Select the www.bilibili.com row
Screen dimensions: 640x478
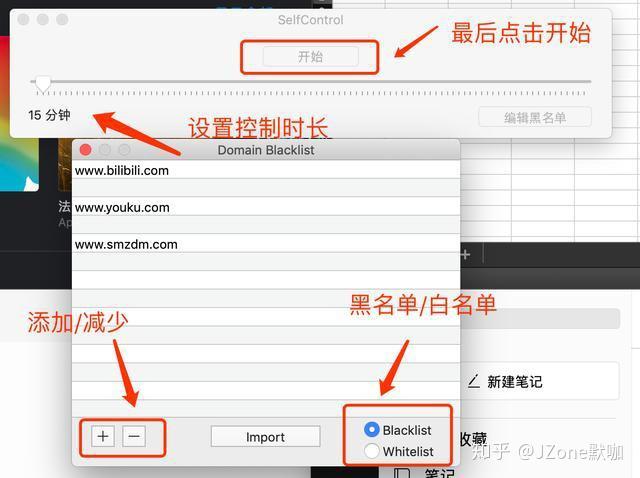[266, 170]
